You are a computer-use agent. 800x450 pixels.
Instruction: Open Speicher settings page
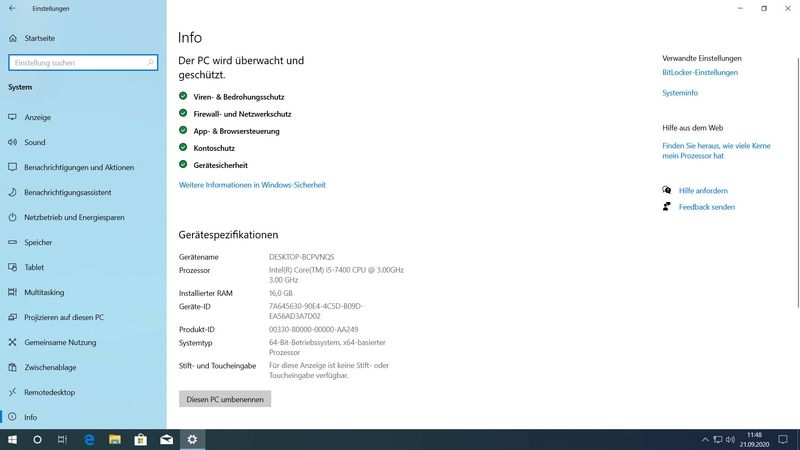pyautogui.click(x=38, y=242)
